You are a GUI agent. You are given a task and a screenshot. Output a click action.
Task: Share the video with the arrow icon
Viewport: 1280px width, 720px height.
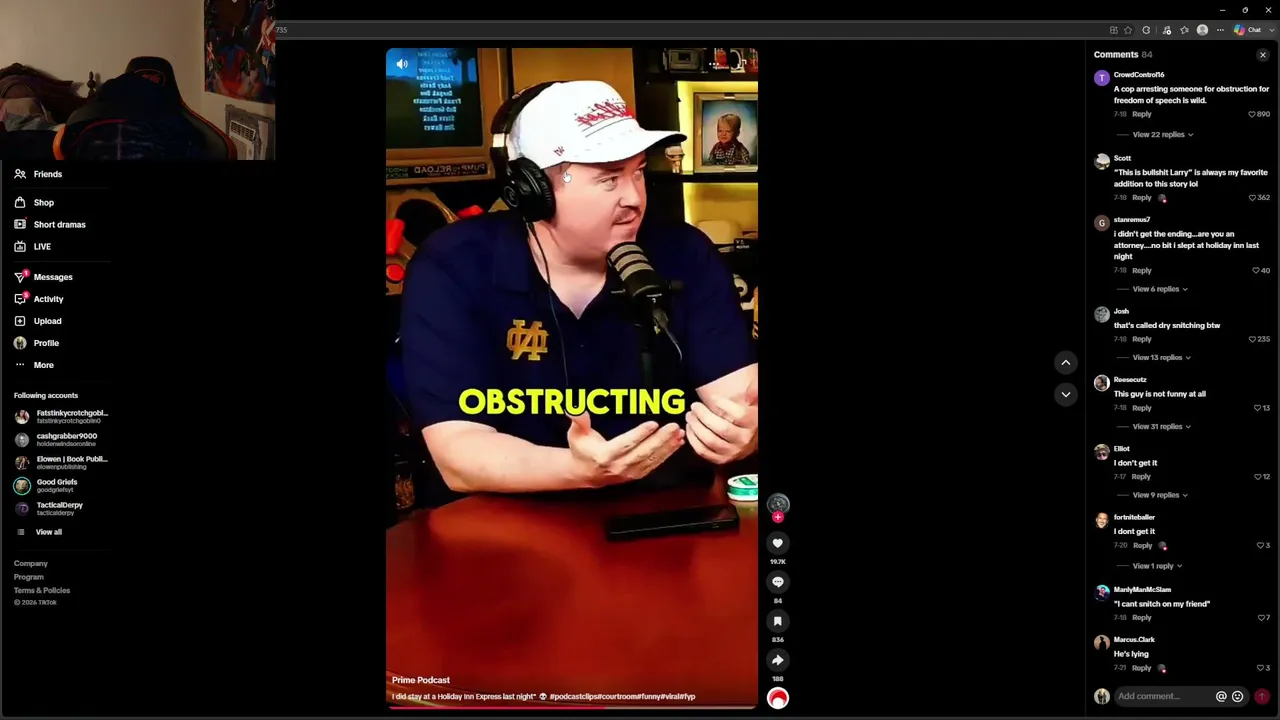coord(778,660)
